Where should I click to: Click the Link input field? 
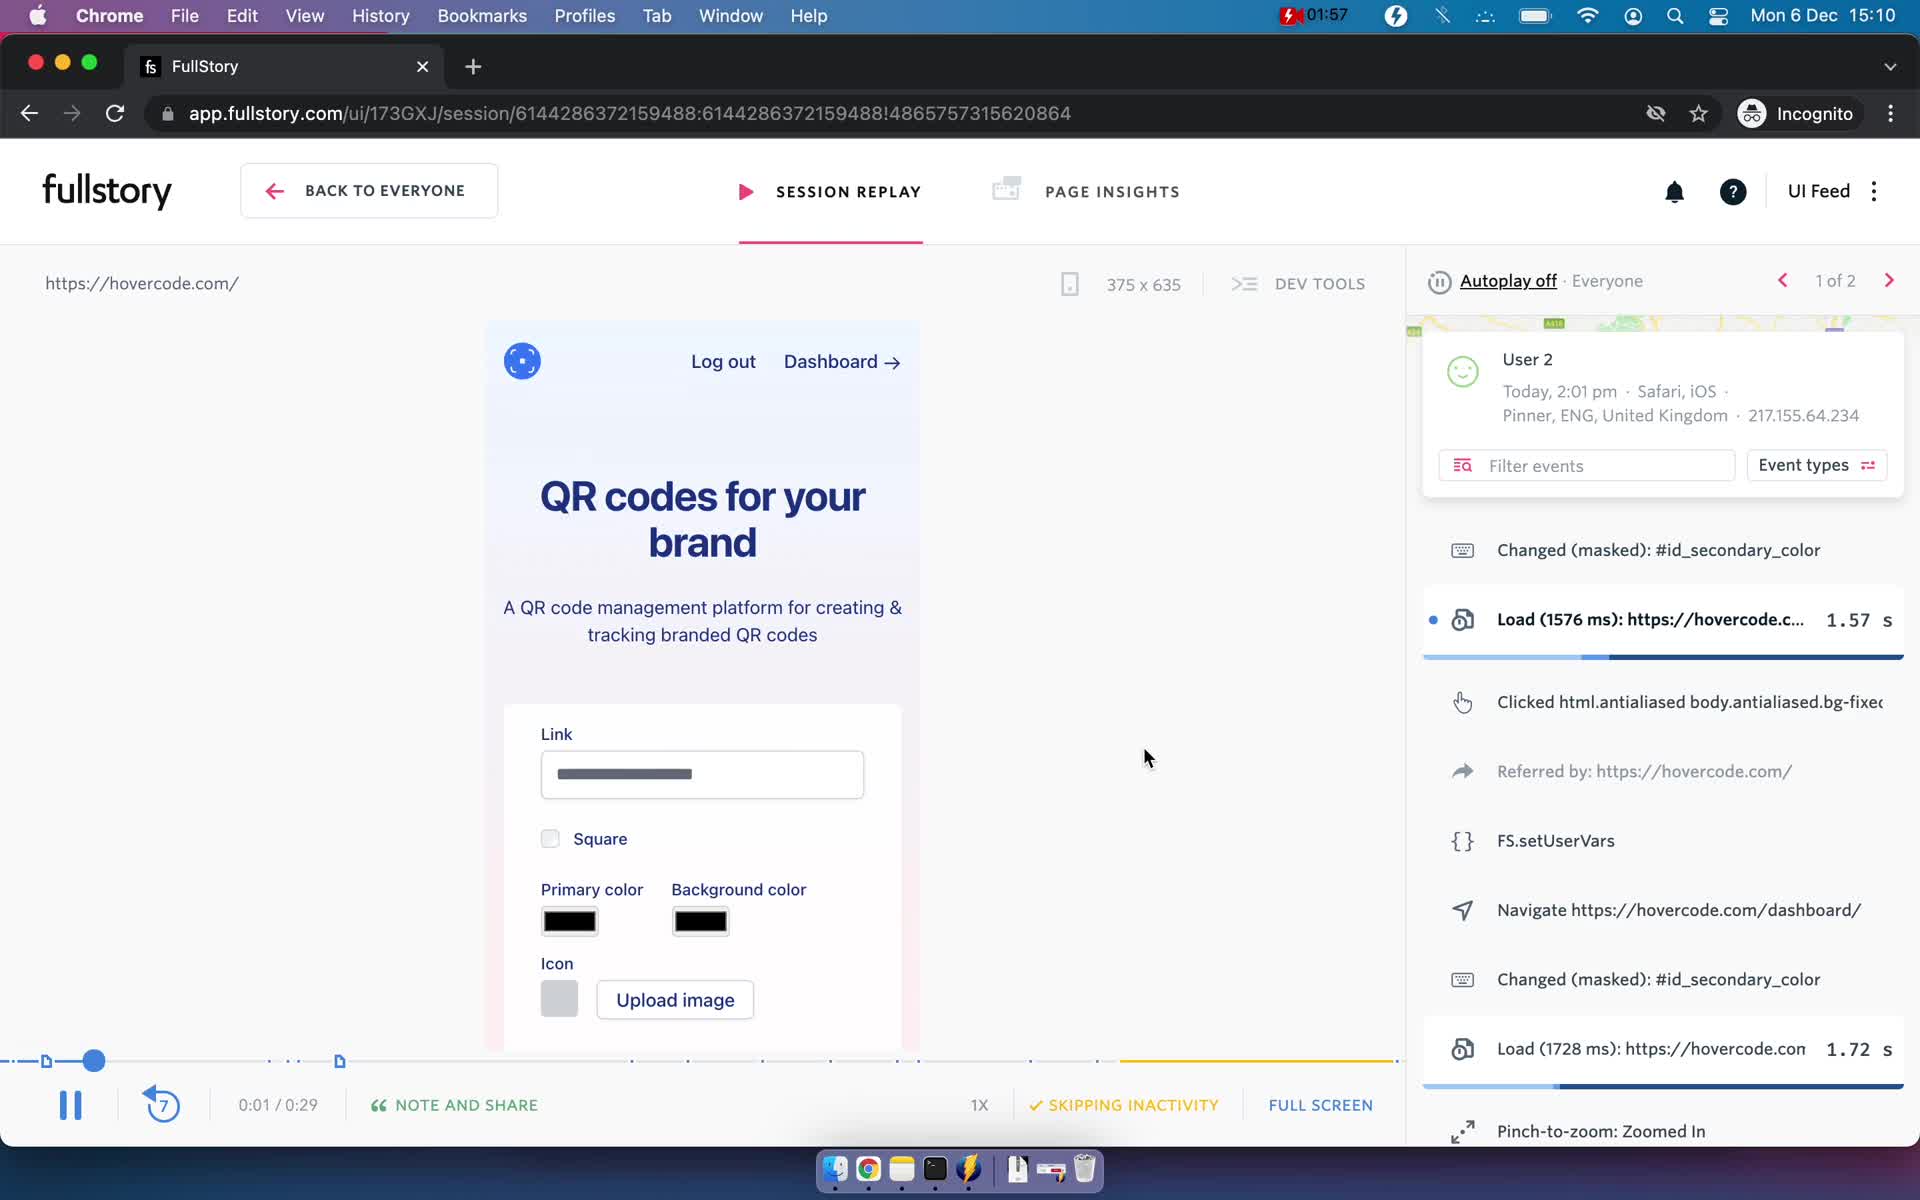702,774
